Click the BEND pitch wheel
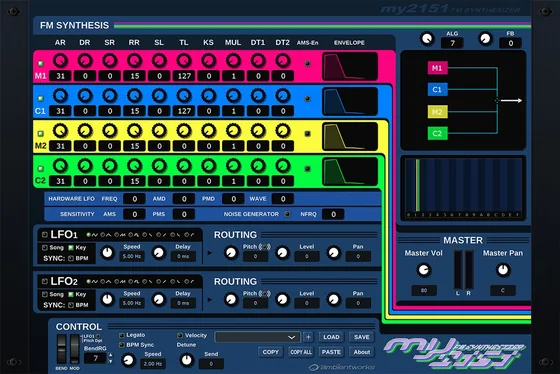 pyautogui.click(x=62, y=349)
